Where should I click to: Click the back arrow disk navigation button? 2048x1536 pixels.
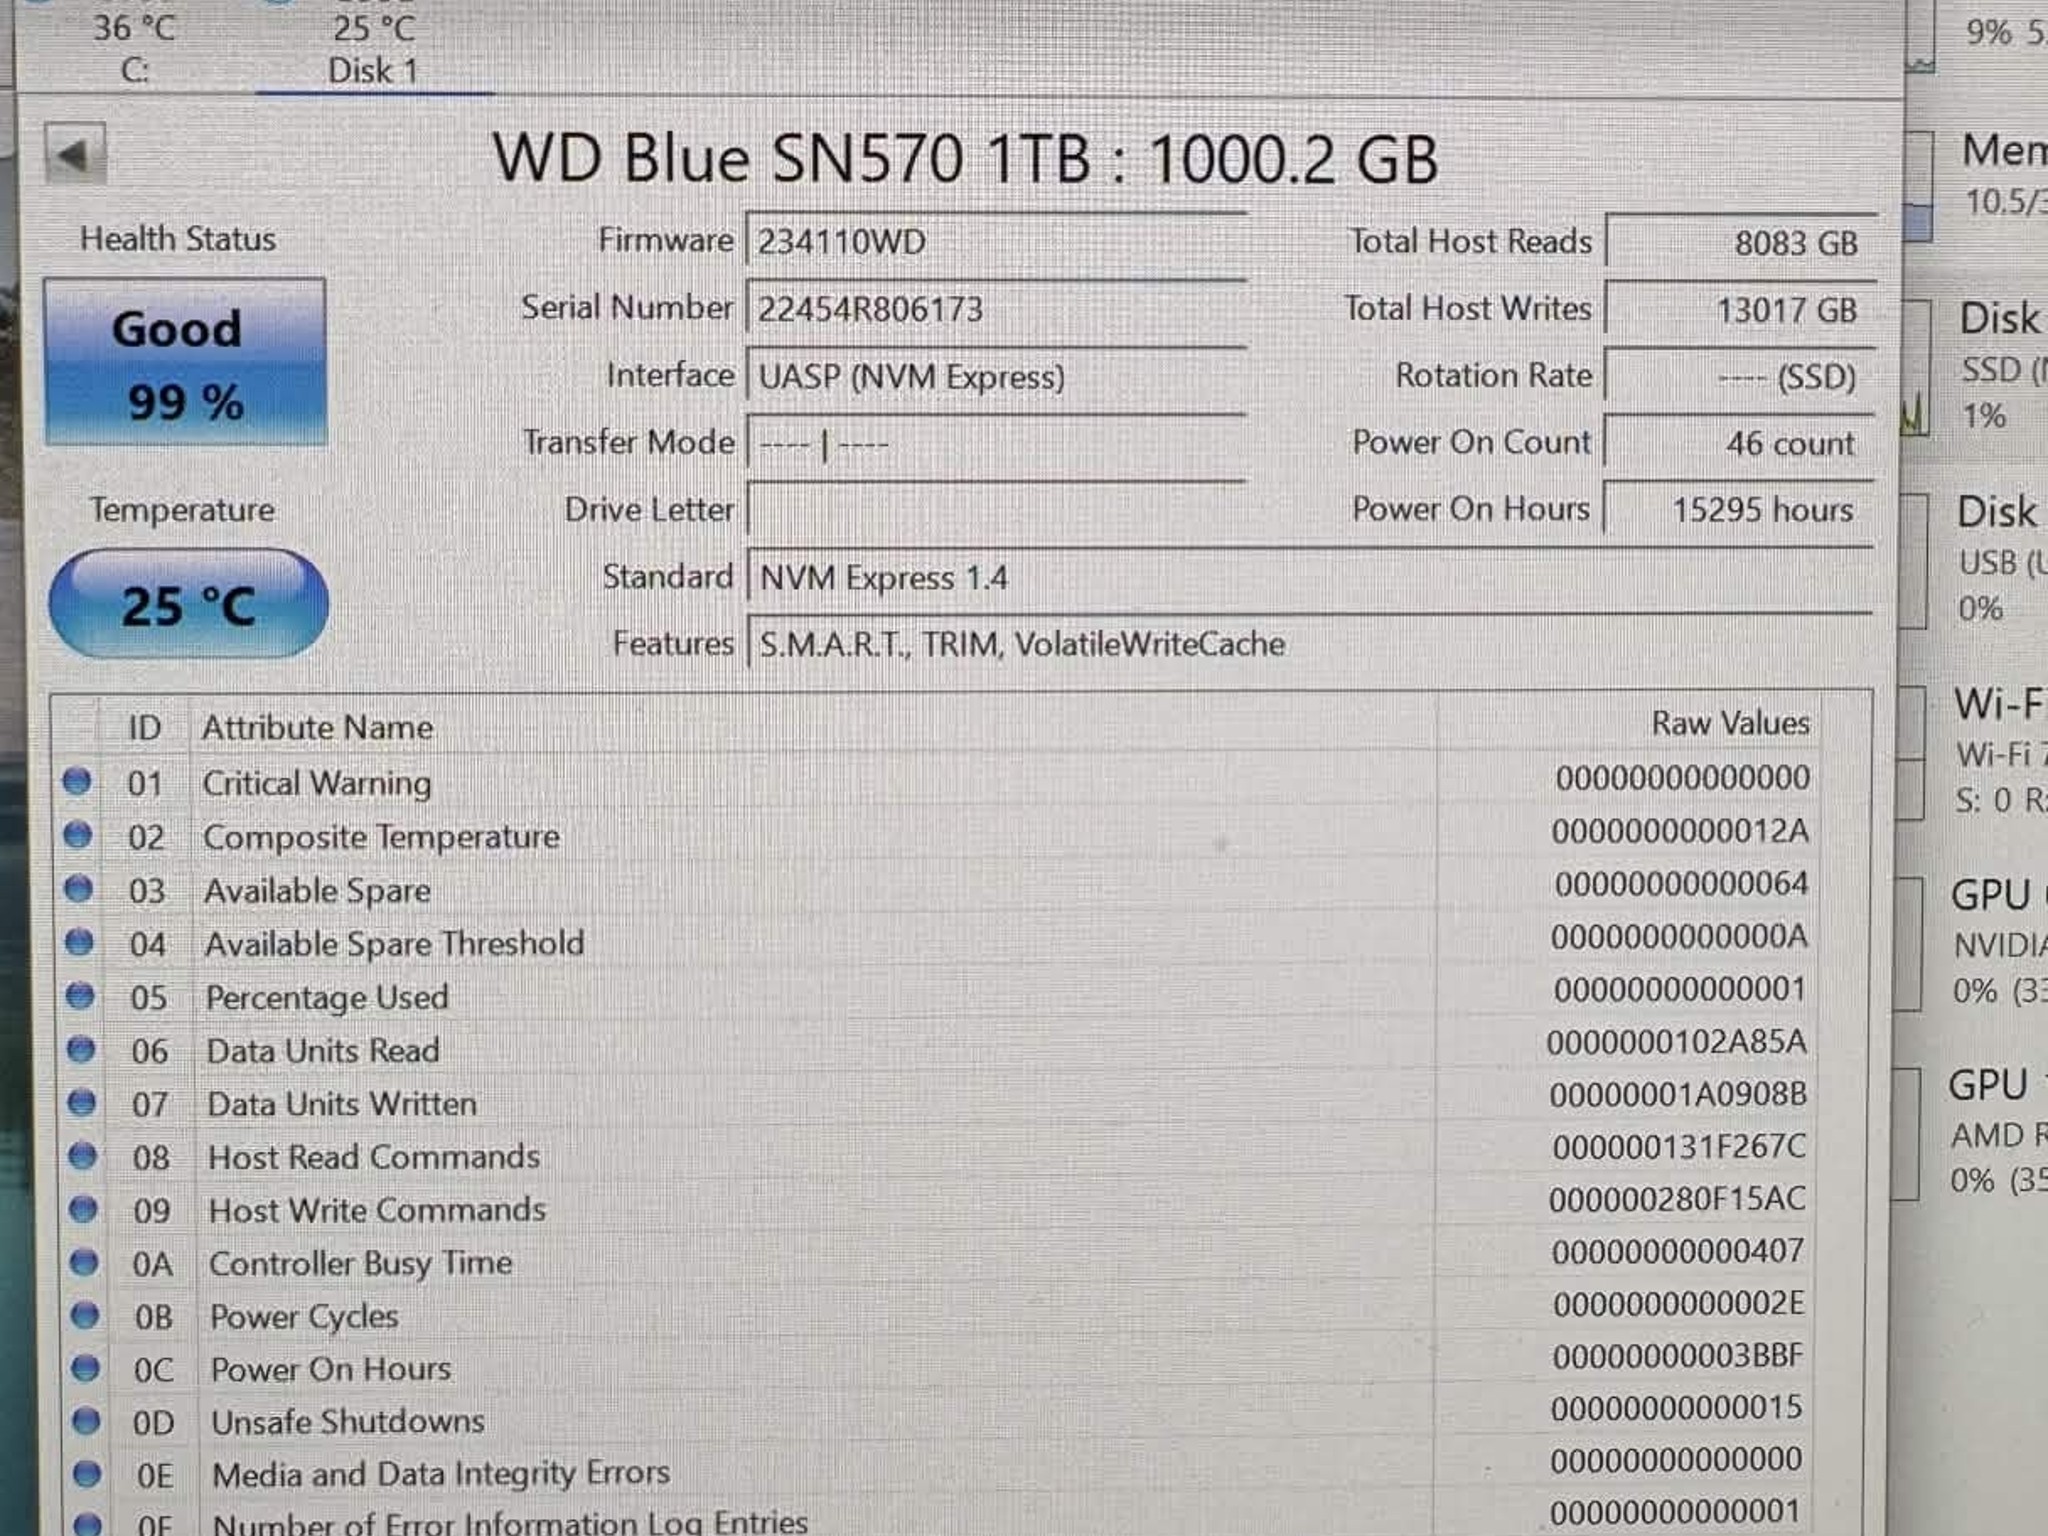point(75,153)
